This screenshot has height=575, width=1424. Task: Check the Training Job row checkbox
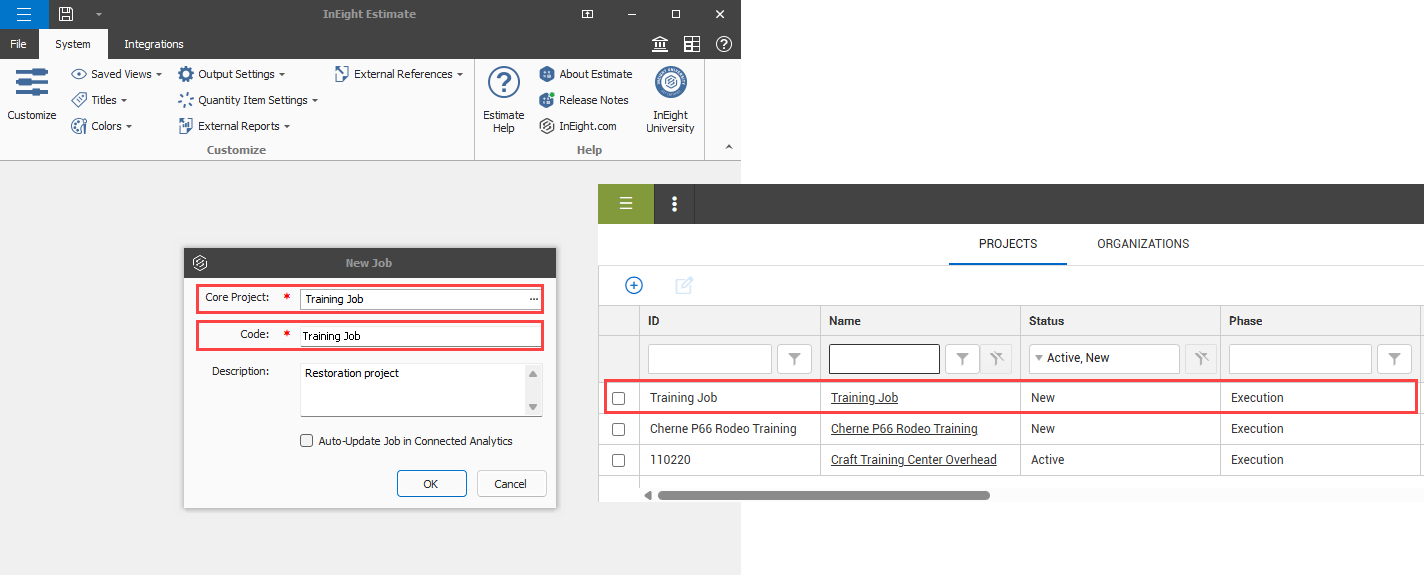[618, 398]
